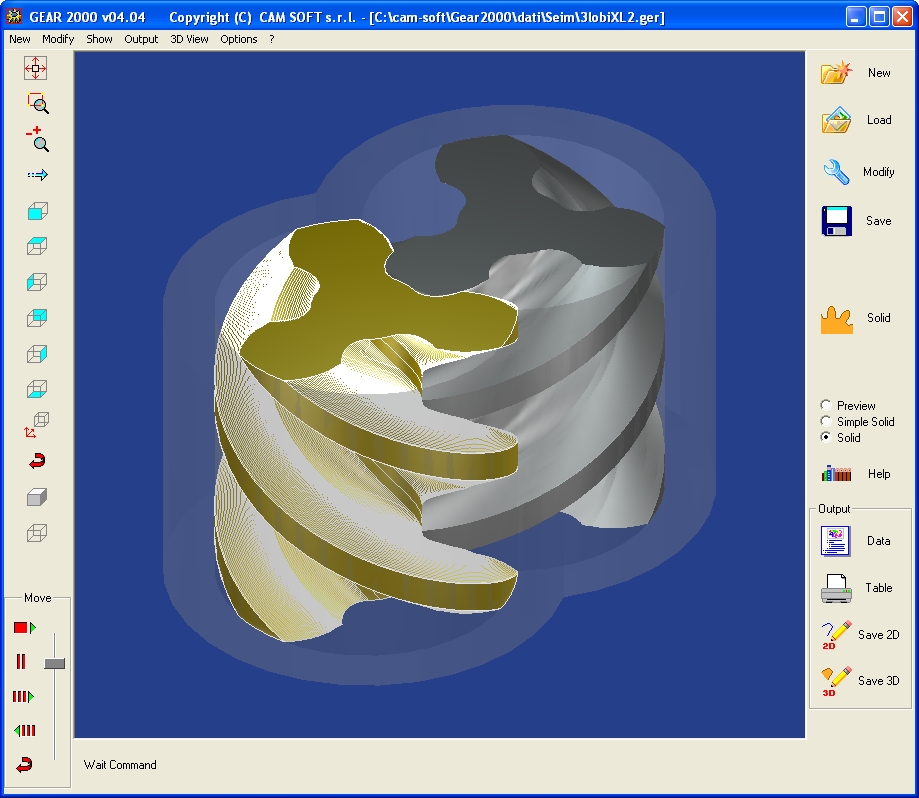The image size is (919, 798).
Task: Pause the animation in Move panel
Action: click(21, 662)
